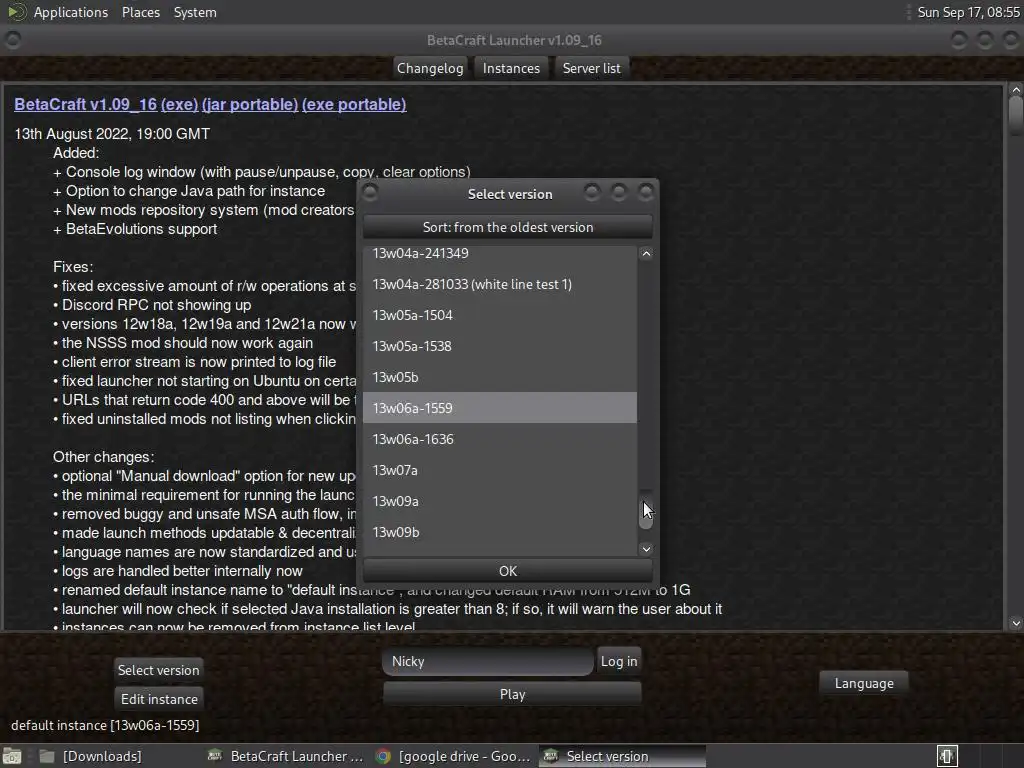
Task: Switch to BetaCraft Launcher taskbar entry
Action: click(x=285, y=756)
